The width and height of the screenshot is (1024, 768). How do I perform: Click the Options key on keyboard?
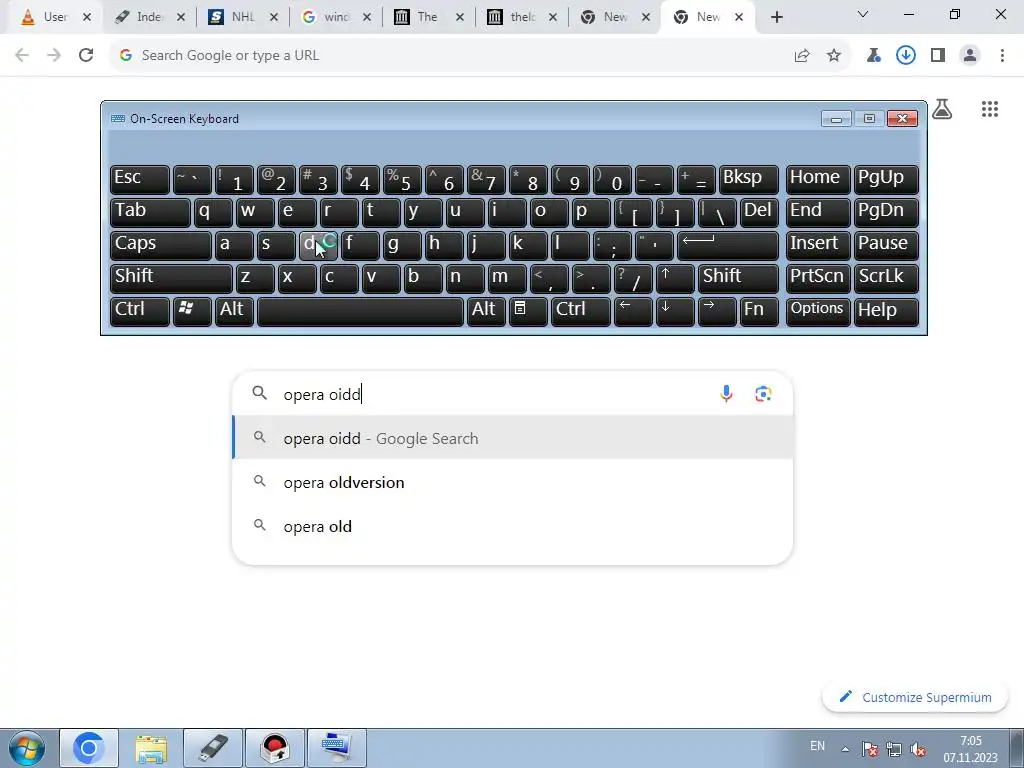coord(817,311)
